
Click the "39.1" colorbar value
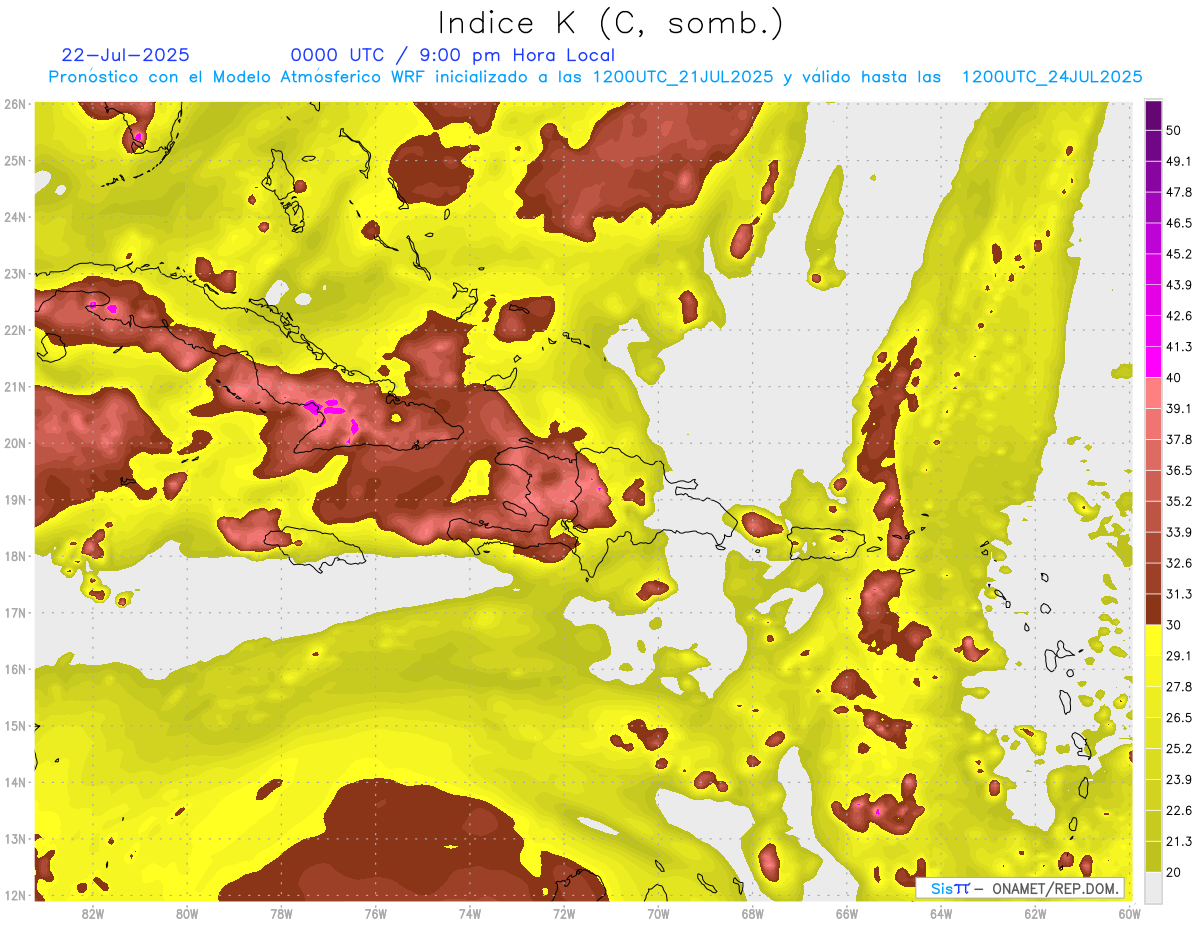(x=1179, y=409)
